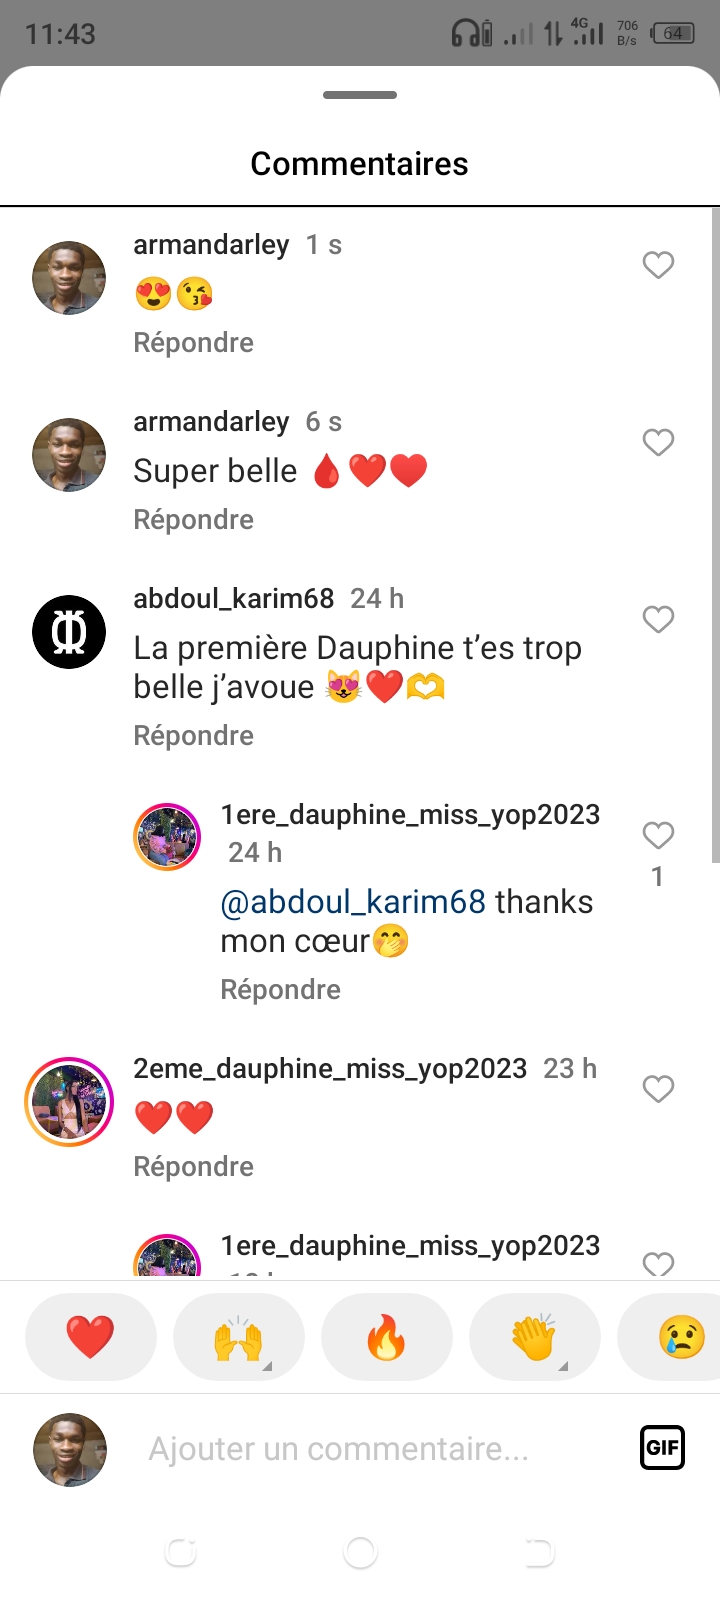Viewport: 720px width, 1600px height.
Task: Like armandarley's "Super belle" comment
Action: tap(658, 442)
